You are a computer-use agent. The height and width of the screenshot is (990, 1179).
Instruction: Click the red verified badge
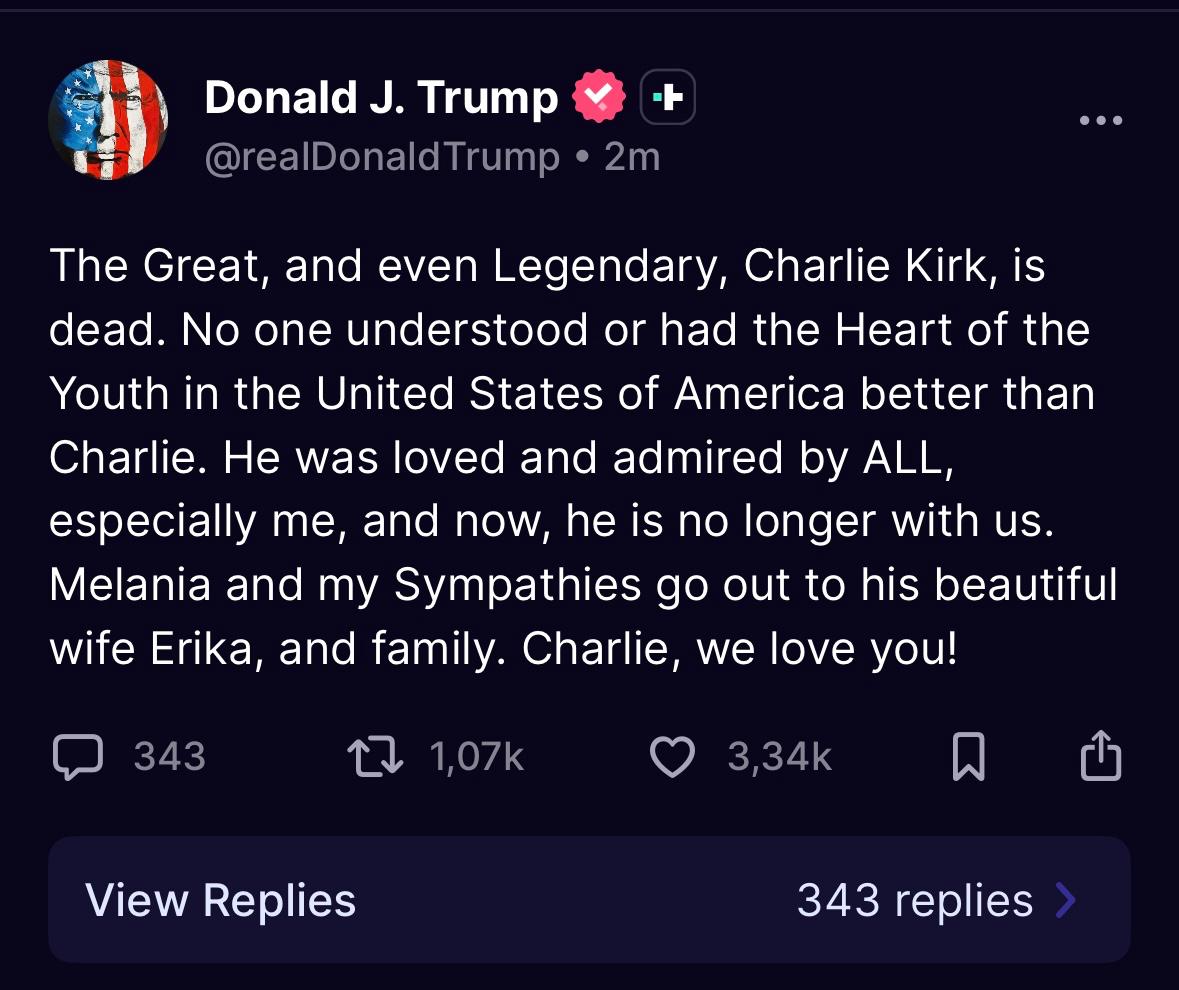tap(598, 98)
